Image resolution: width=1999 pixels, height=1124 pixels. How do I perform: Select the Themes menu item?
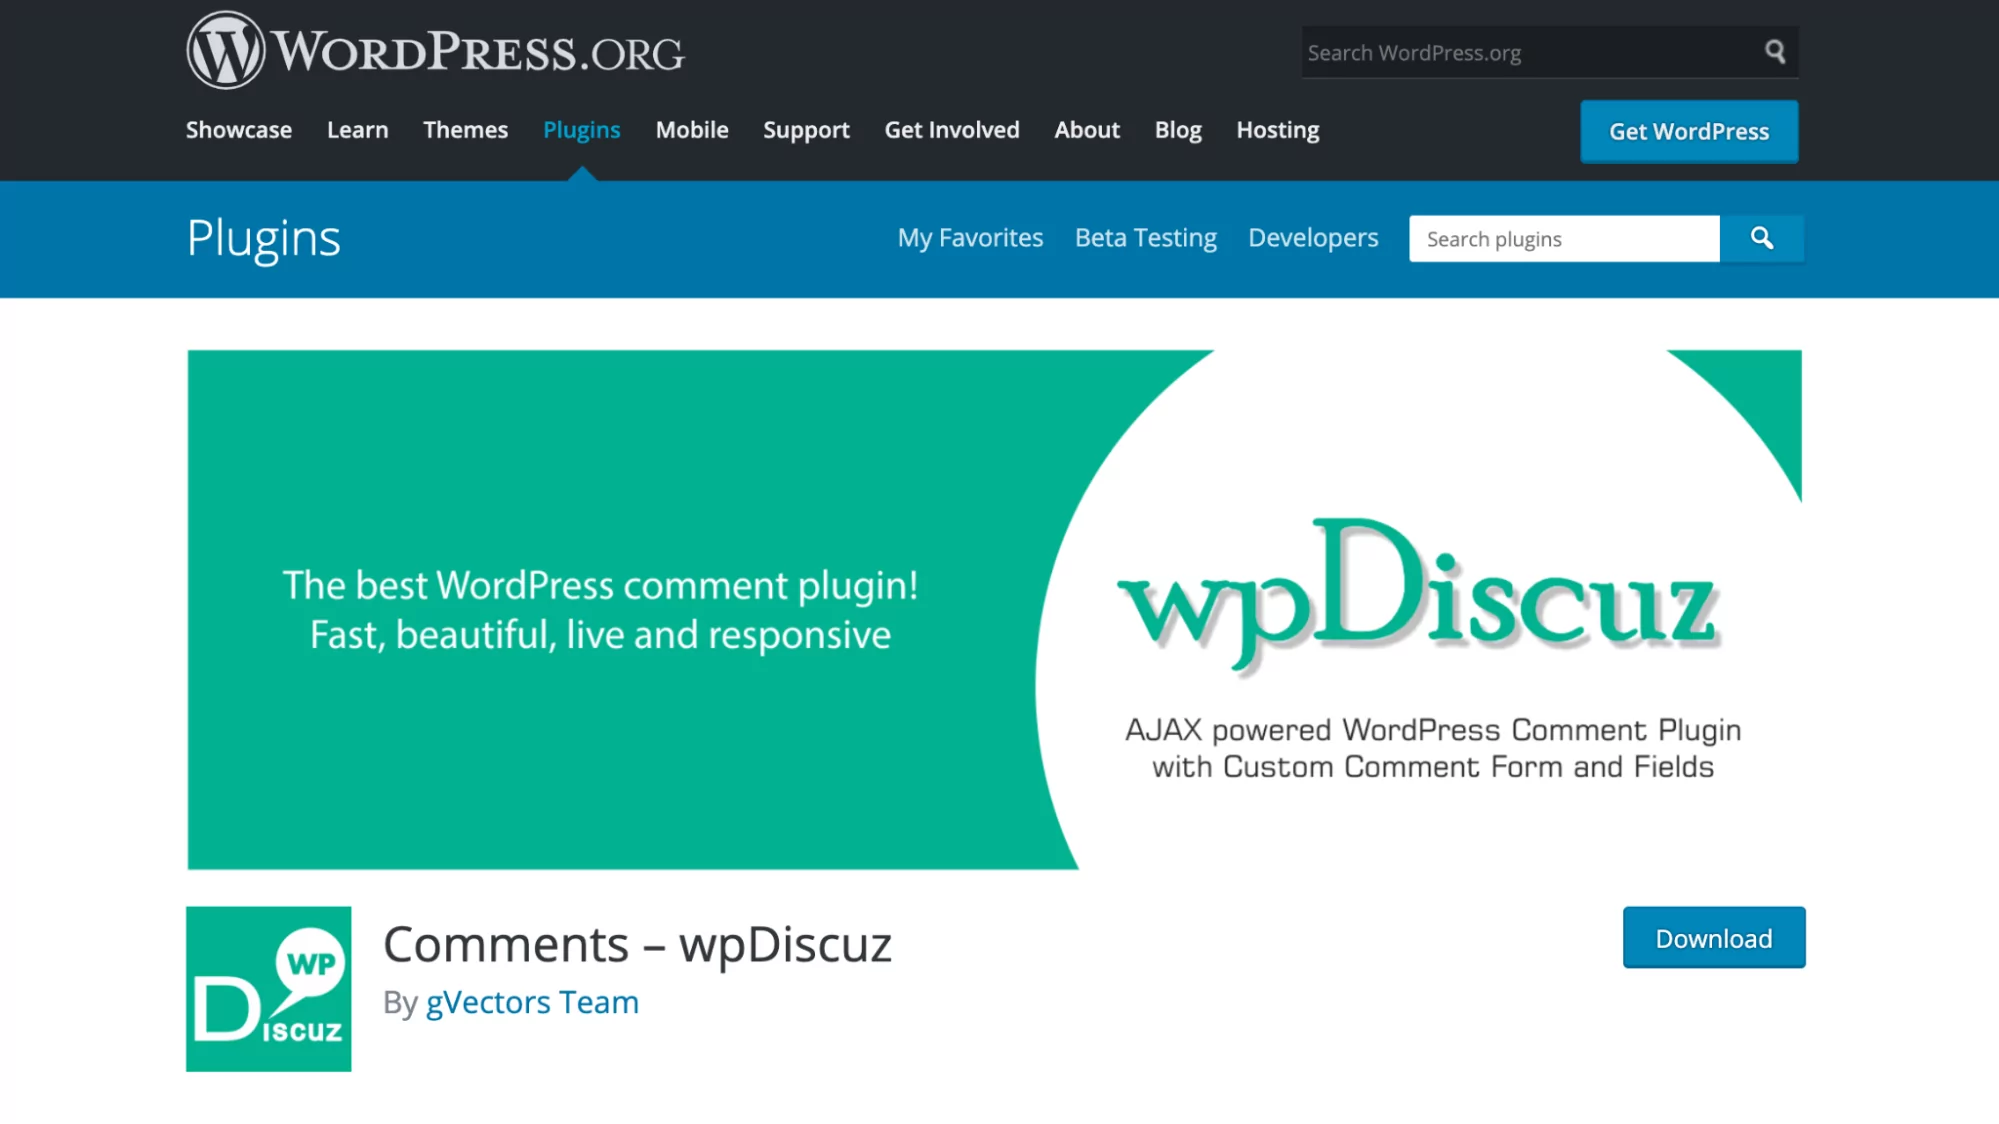point(464,129)
